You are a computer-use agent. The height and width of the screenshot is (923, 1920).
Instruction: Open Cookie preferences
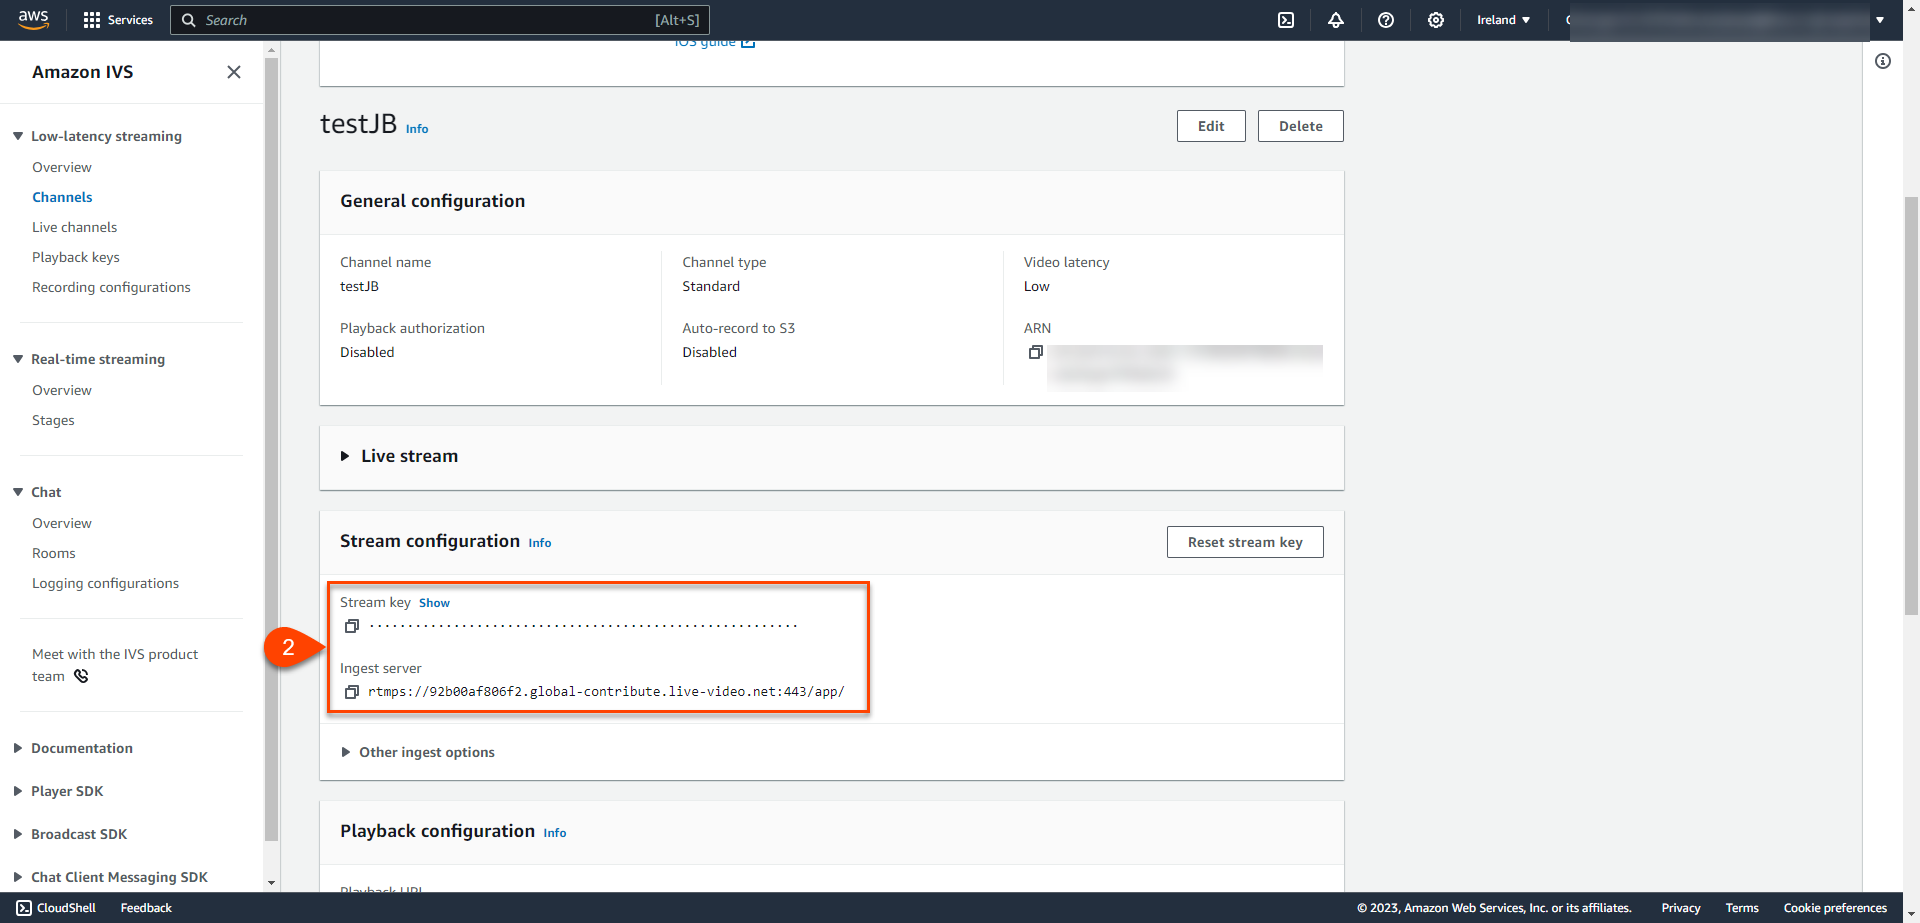coord(1835,908)
